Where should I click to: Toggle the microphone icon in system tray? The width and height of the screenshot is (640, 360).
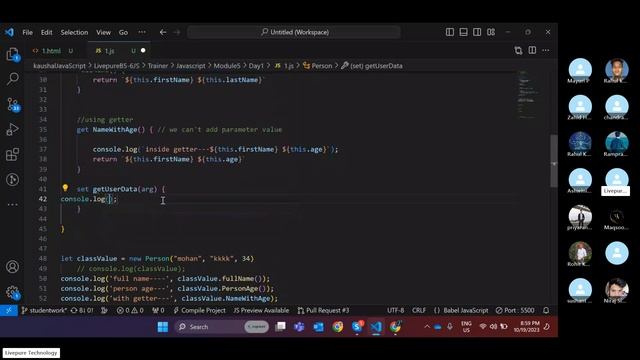(449, 327)
